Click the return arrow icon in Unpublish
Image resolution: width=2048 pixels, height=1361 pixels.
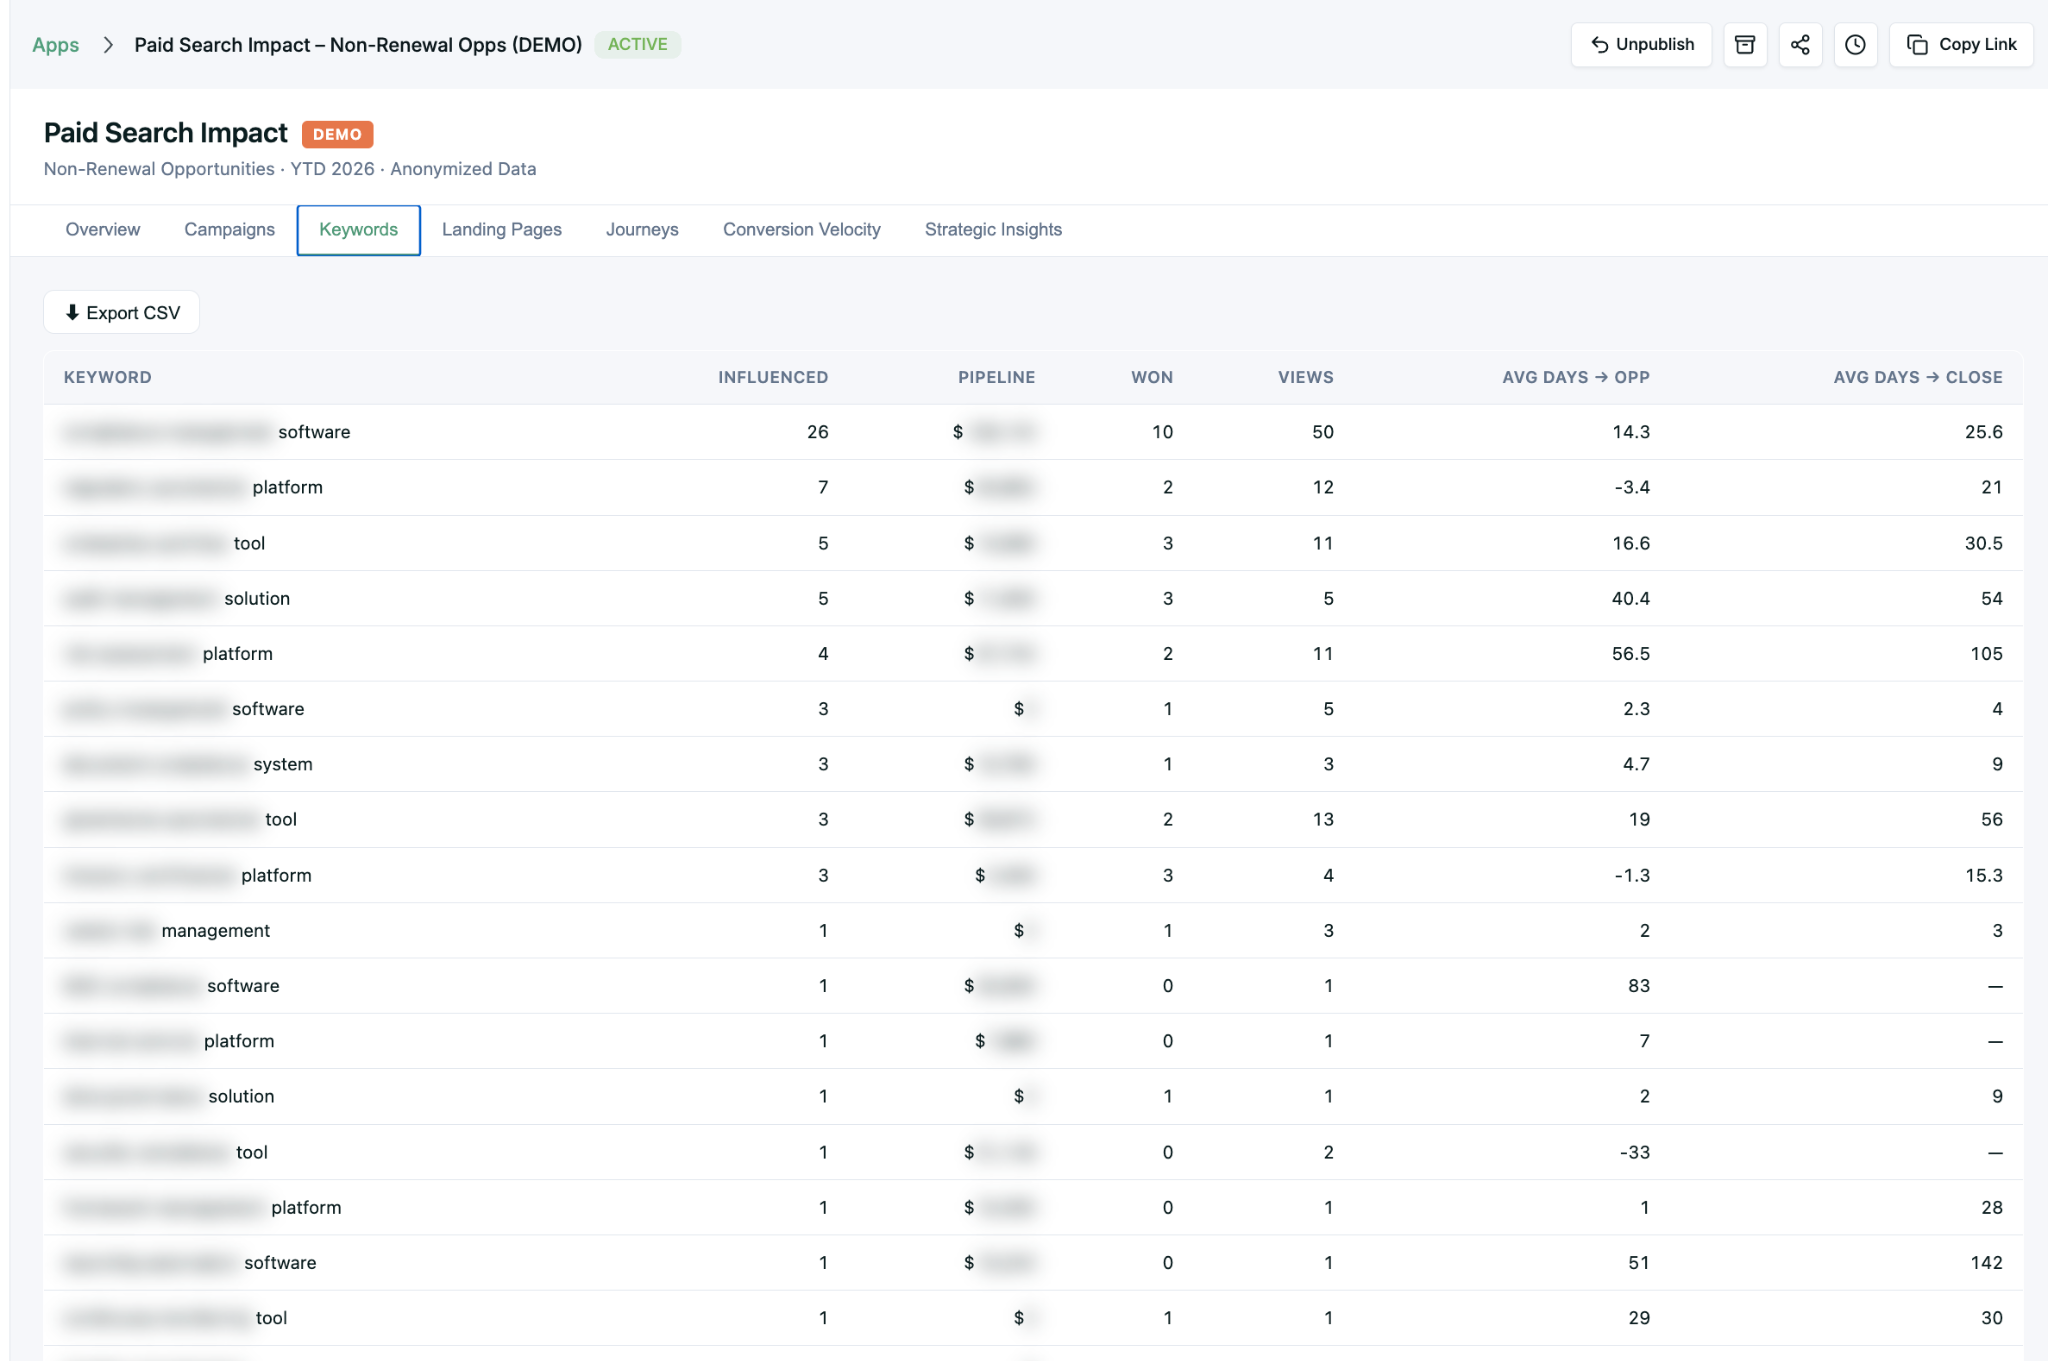[1600, 44]
